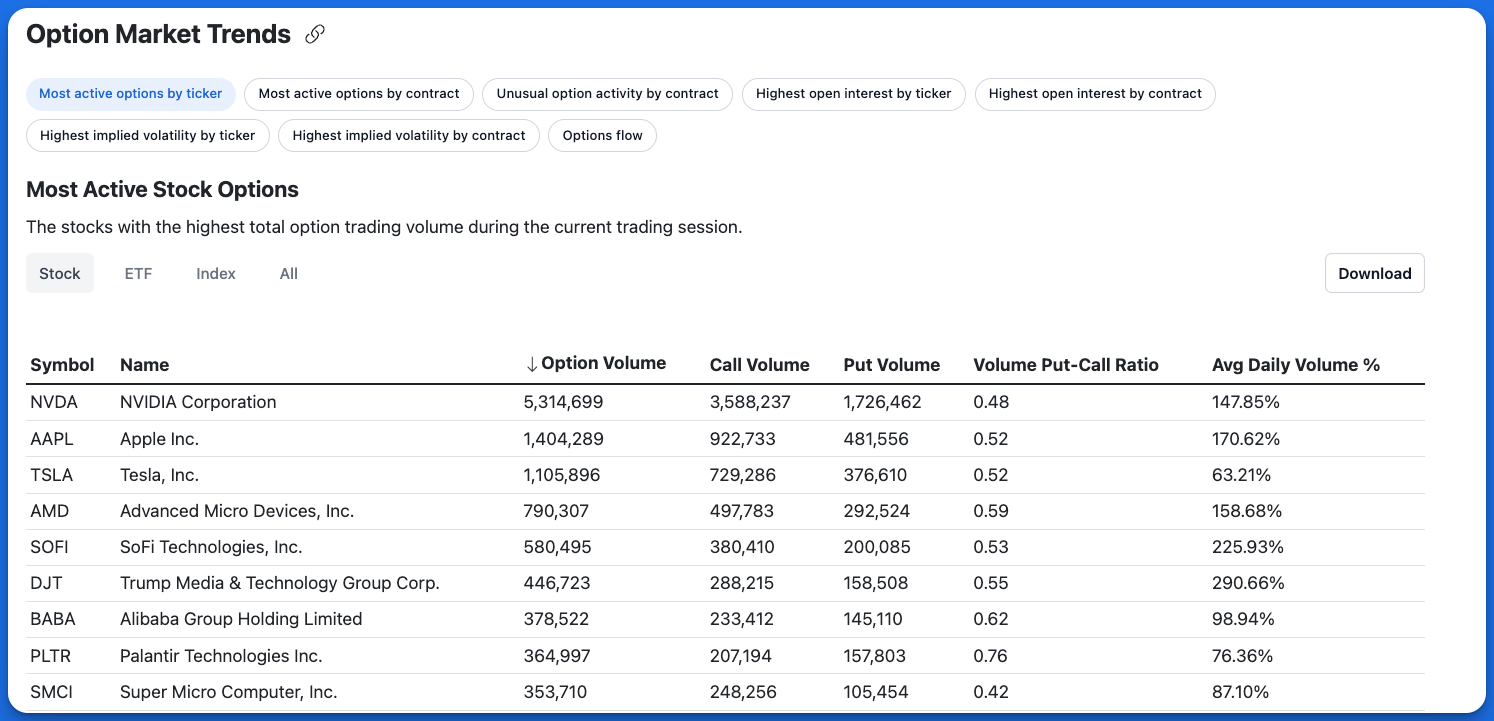The width and height of the screenshot is (1494, 721).
Task: Open Highest open interest by ticker
Action: (x=854, y=94)
